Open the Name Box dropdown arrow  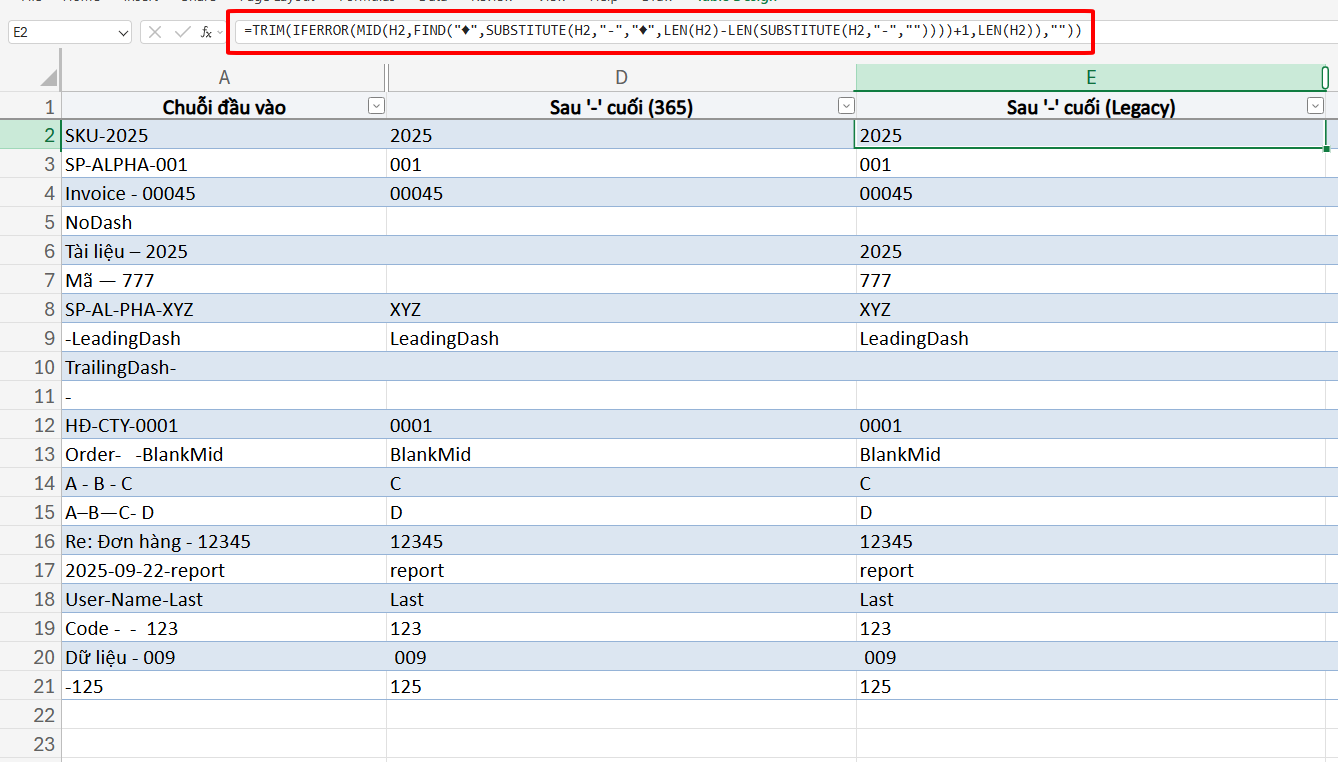click(123, 33)
